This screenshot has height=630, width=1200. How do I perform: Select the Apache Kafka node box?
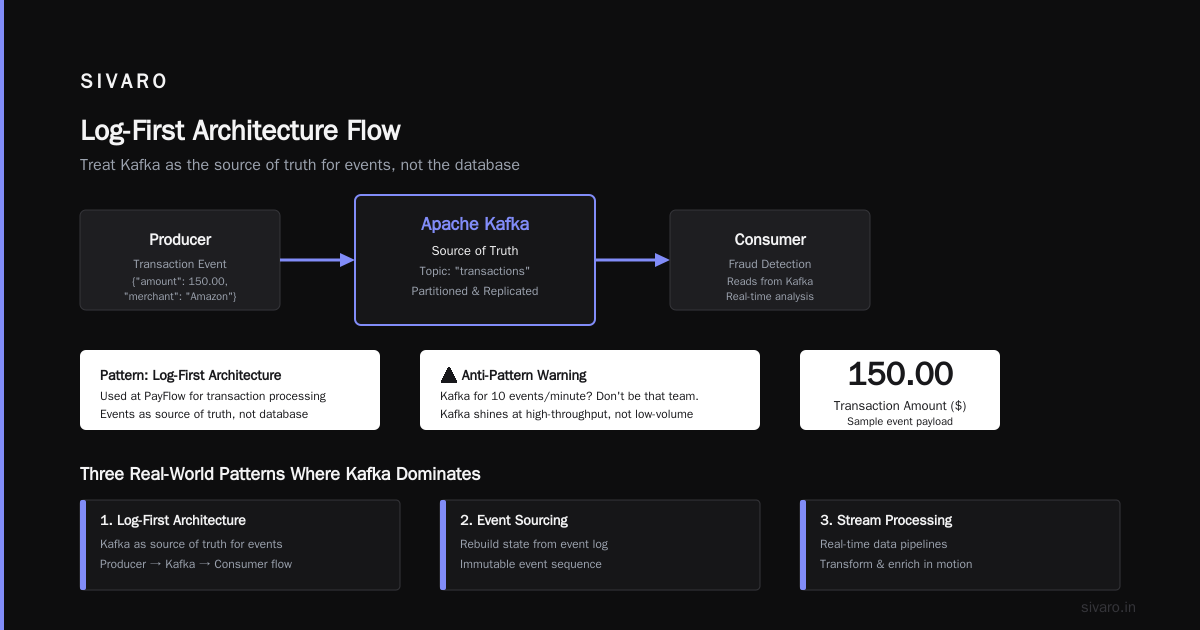tap(475, 260)
